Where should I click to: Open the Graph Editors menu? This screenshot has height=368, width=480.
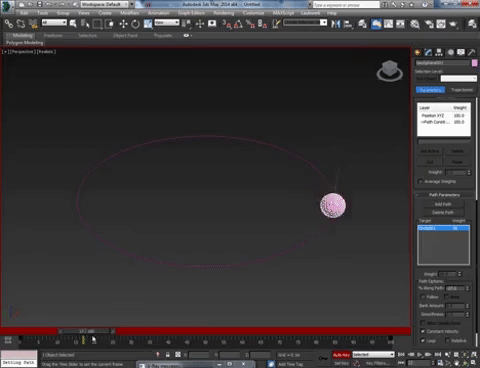pos(191,13)
